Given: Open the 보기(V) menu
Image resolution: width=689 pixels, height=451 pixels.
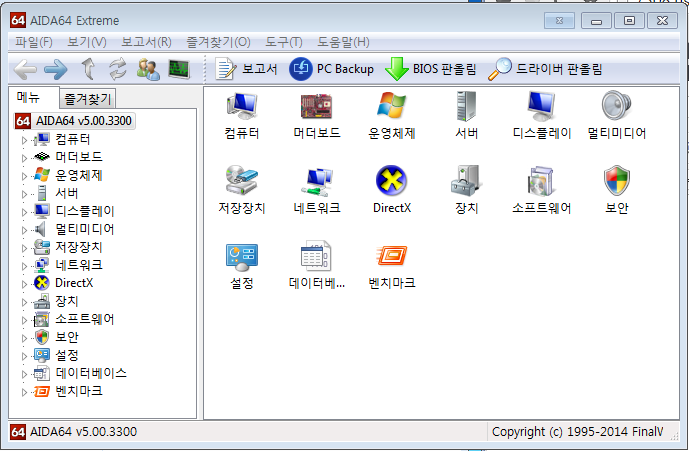Looking at the screenshot, I should [x=87, y=42].
